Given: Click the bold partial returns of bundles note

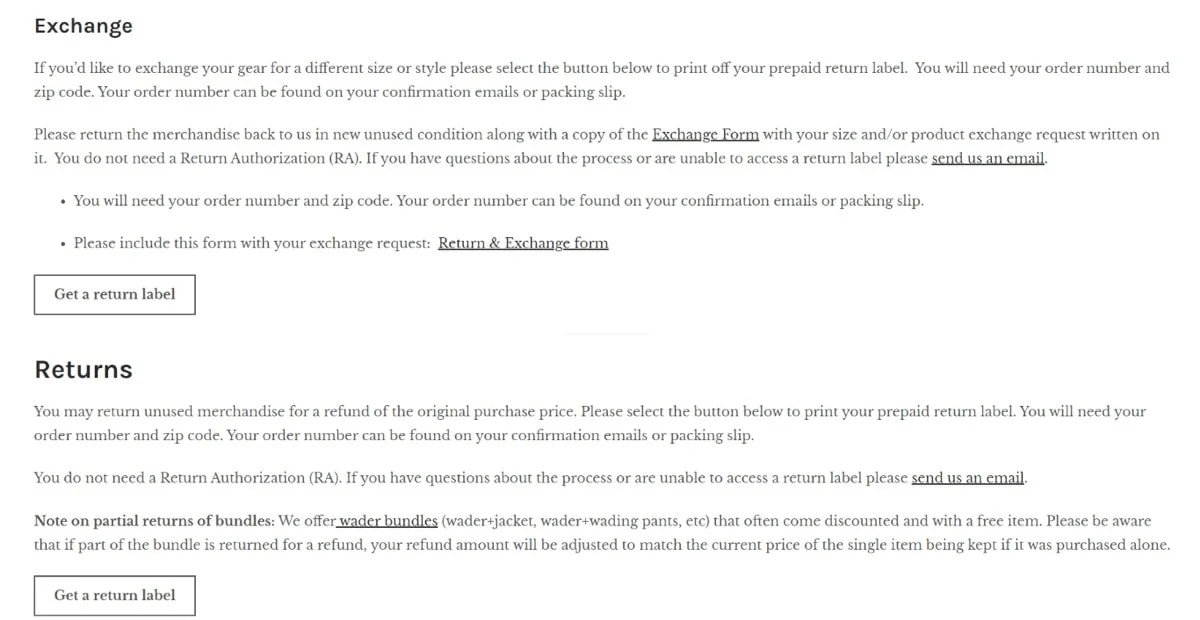Looking at the screenshot, I should coord(154,521).
